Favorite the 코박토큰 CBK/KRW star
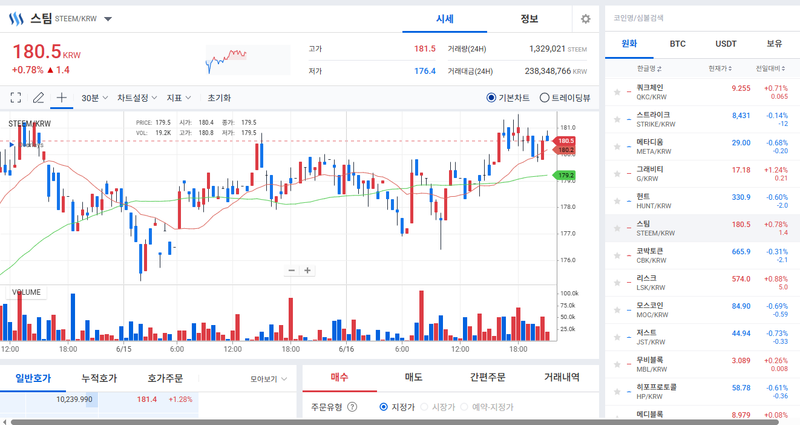The width and height of the screenshot is (800, 425). point(617,256)
